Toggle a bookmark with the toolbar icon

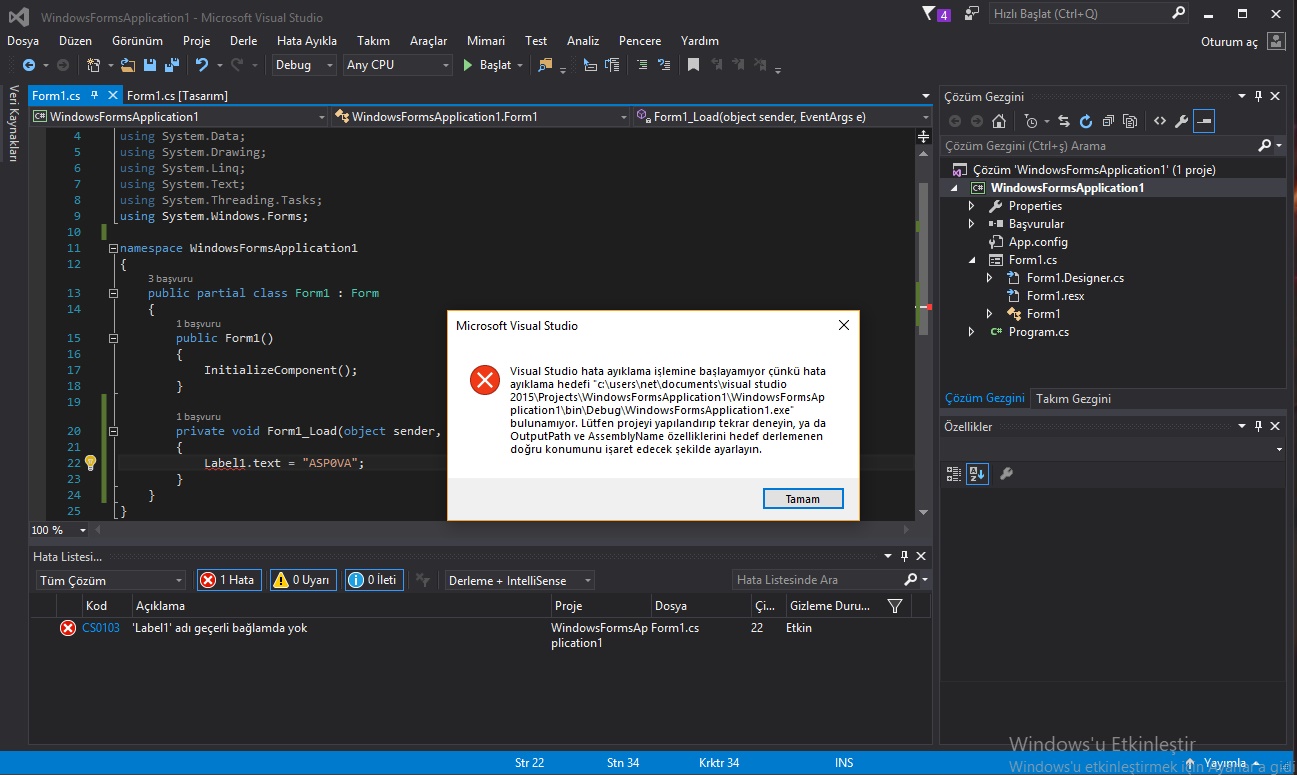click(x=693, y=65)
